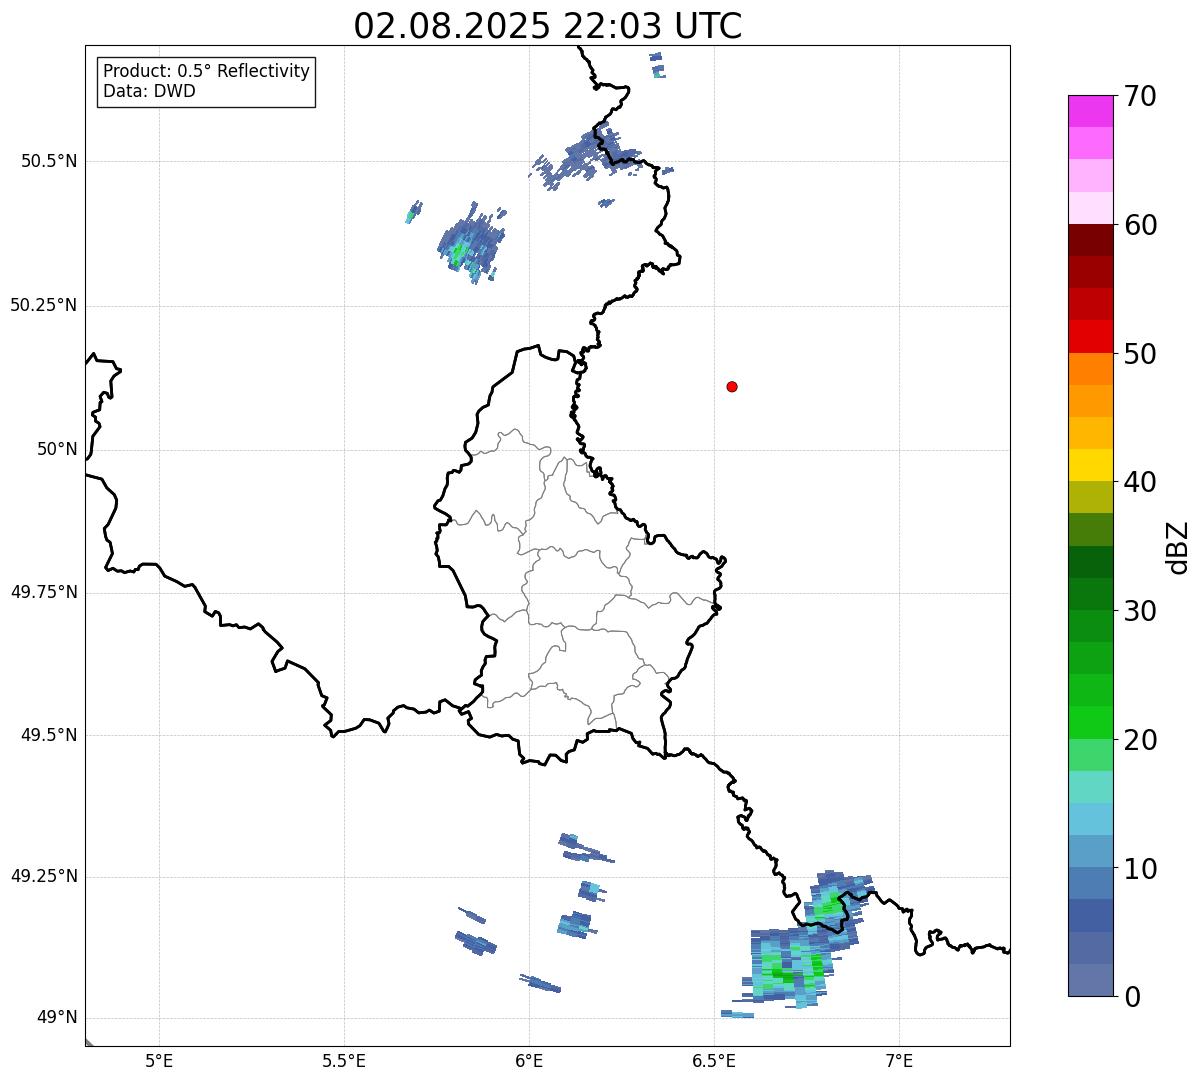Click the 50.5°N latitude label

pos(49,161)
